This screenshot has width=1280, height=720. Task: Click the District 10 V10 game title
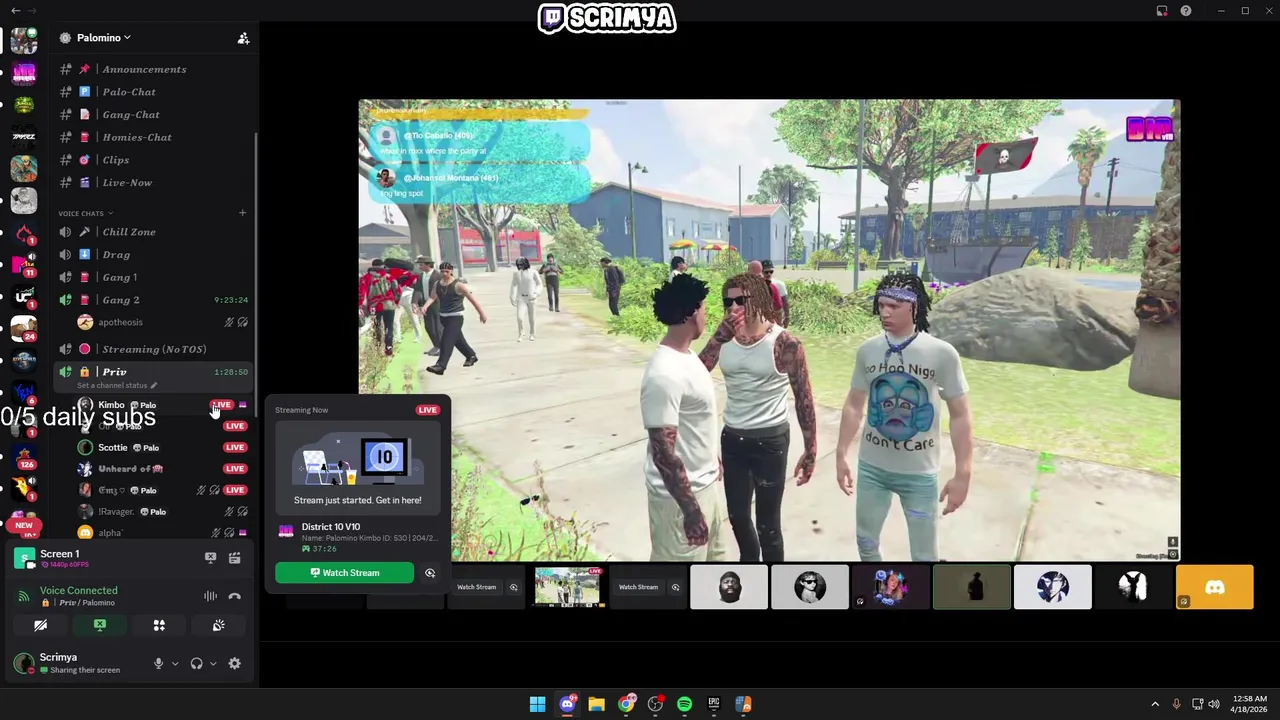coord(330,527)
